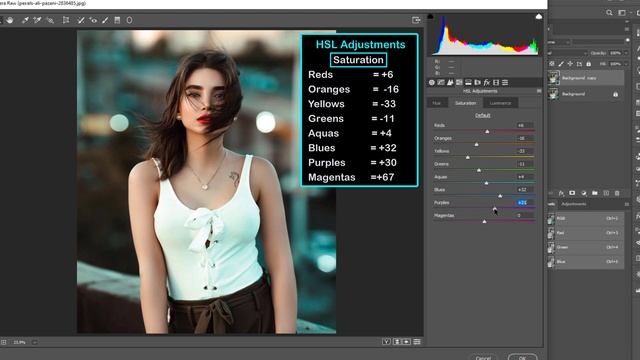This screenshot has height=360, width=640.
Task: Switch to the Luminance tab
Action: pyautogui.click(x=500, y=103)
